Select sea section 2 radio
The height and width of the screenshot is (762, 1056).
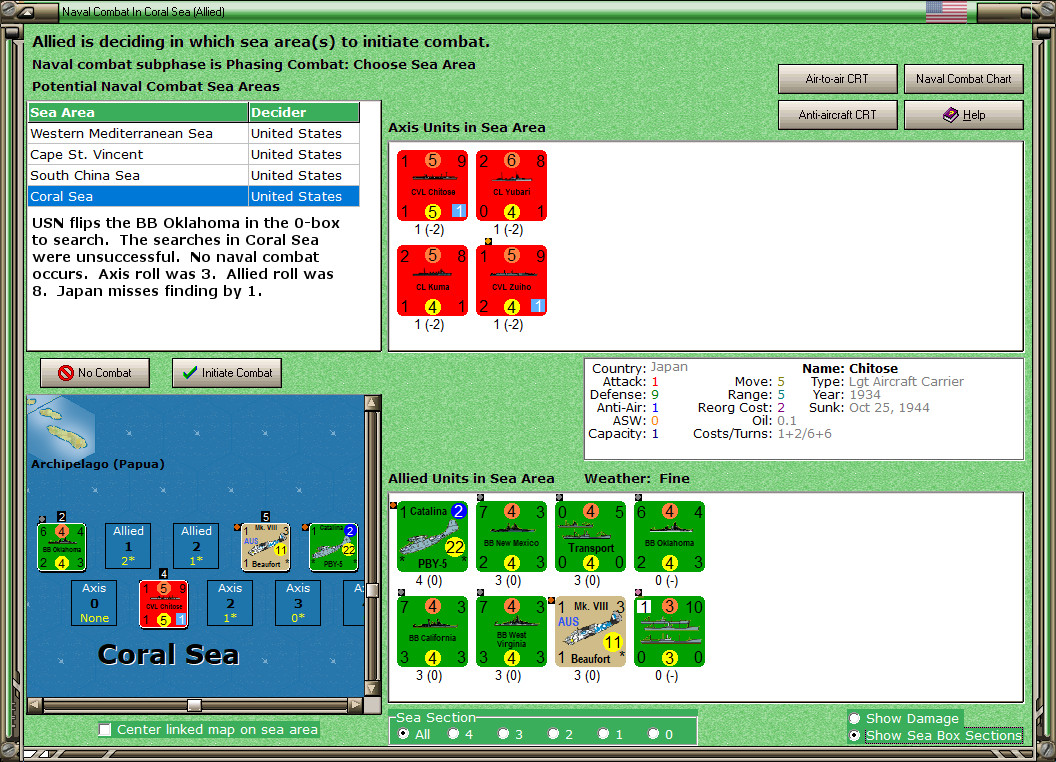554,734
